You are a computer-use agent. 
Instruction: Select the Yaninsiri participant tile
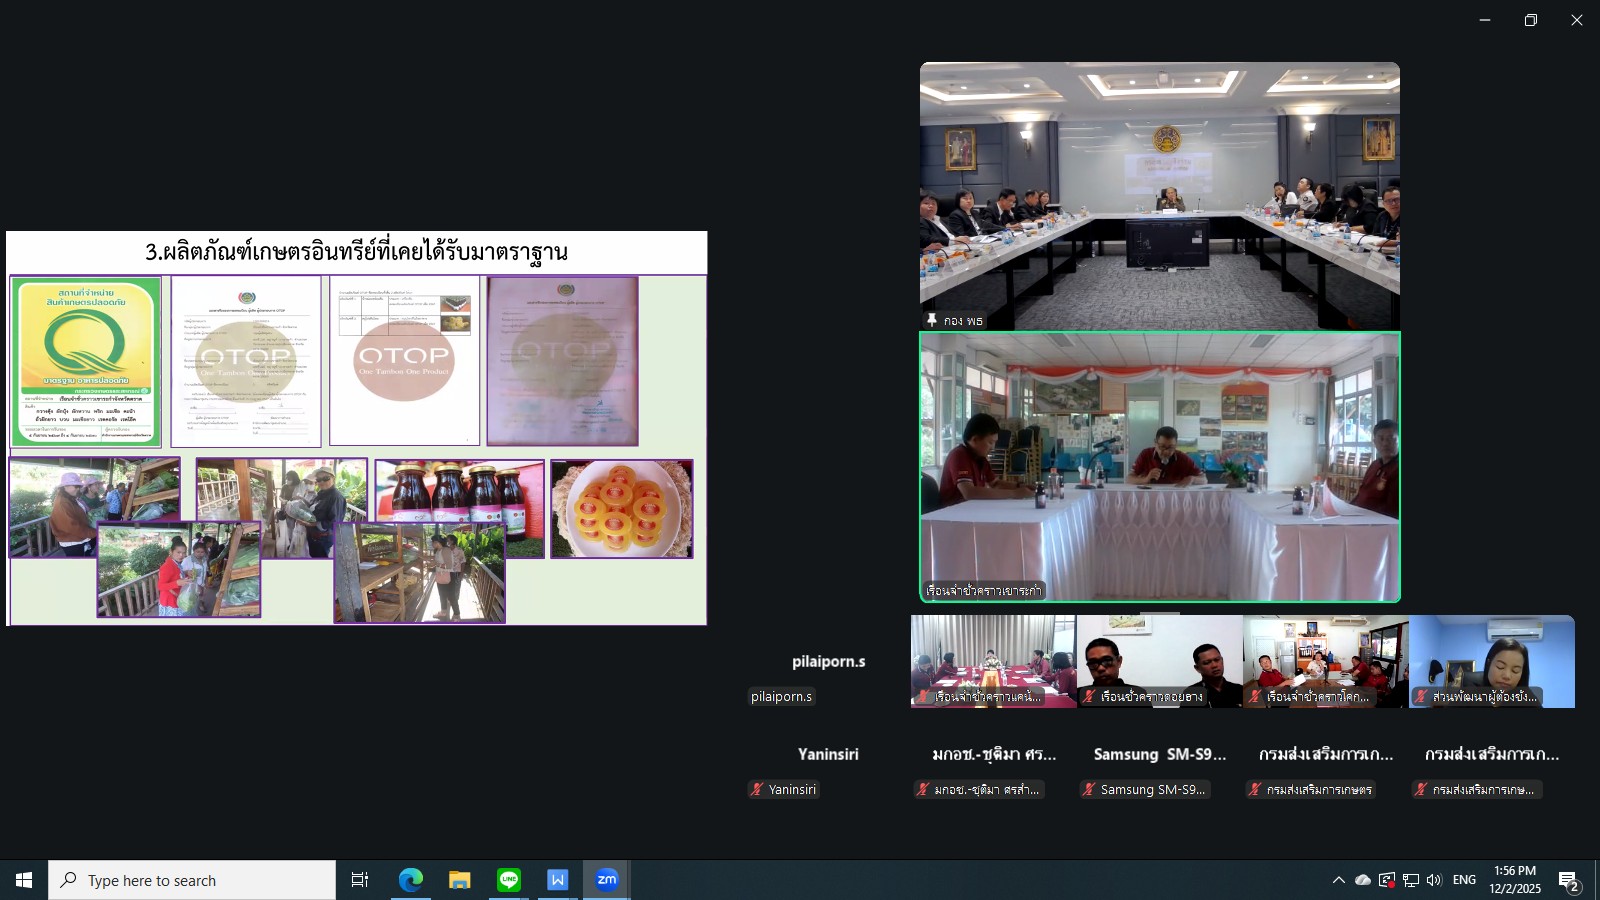point(828,755)
